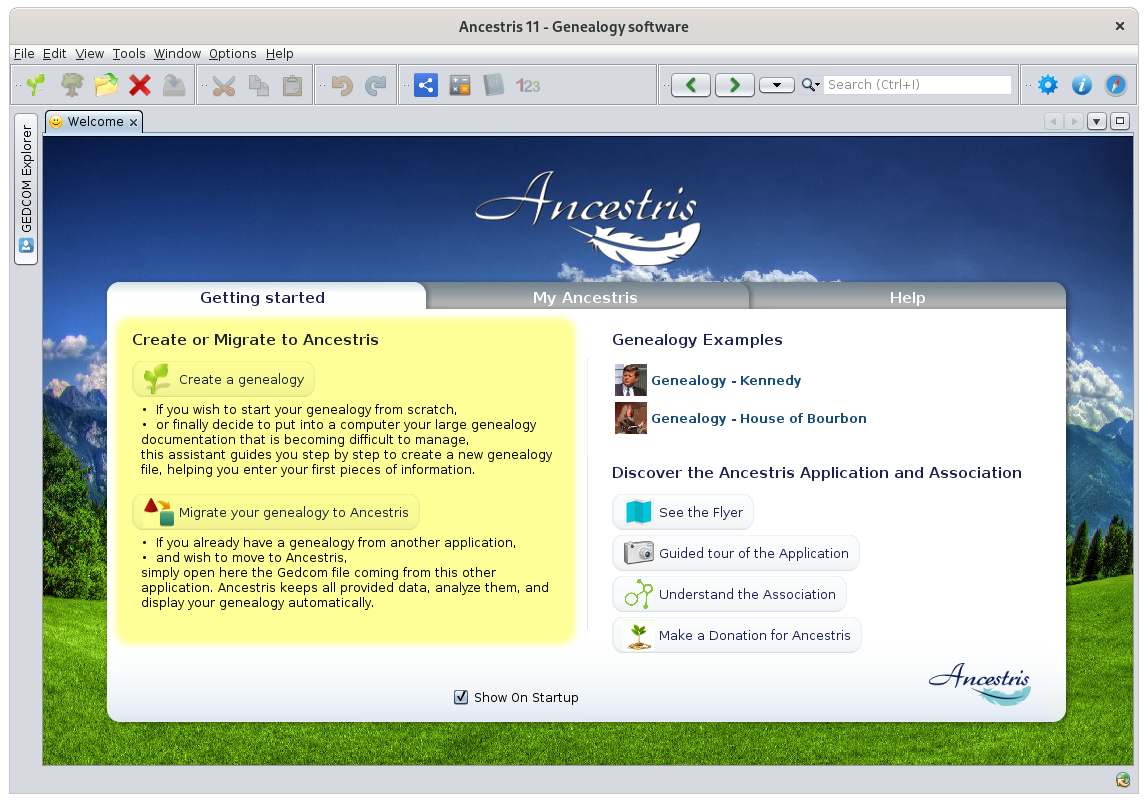The image size is (1148, 803).
Task: Click the save tray icon in the toolbar
Action: click(174, 85)
